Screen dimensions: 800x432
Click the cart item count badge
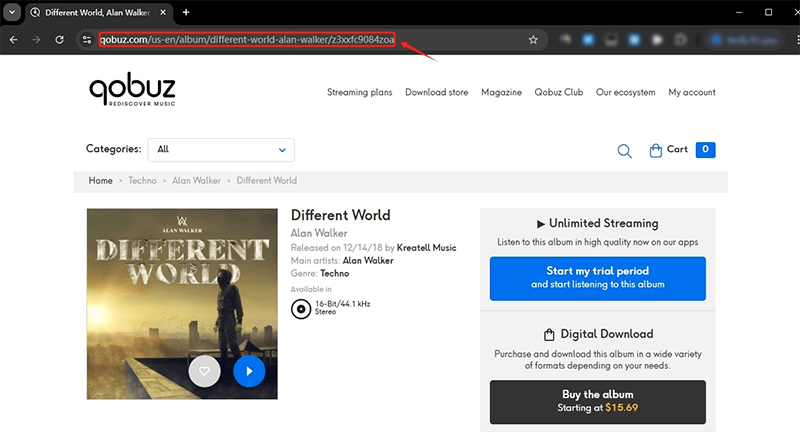click(705, 149)
